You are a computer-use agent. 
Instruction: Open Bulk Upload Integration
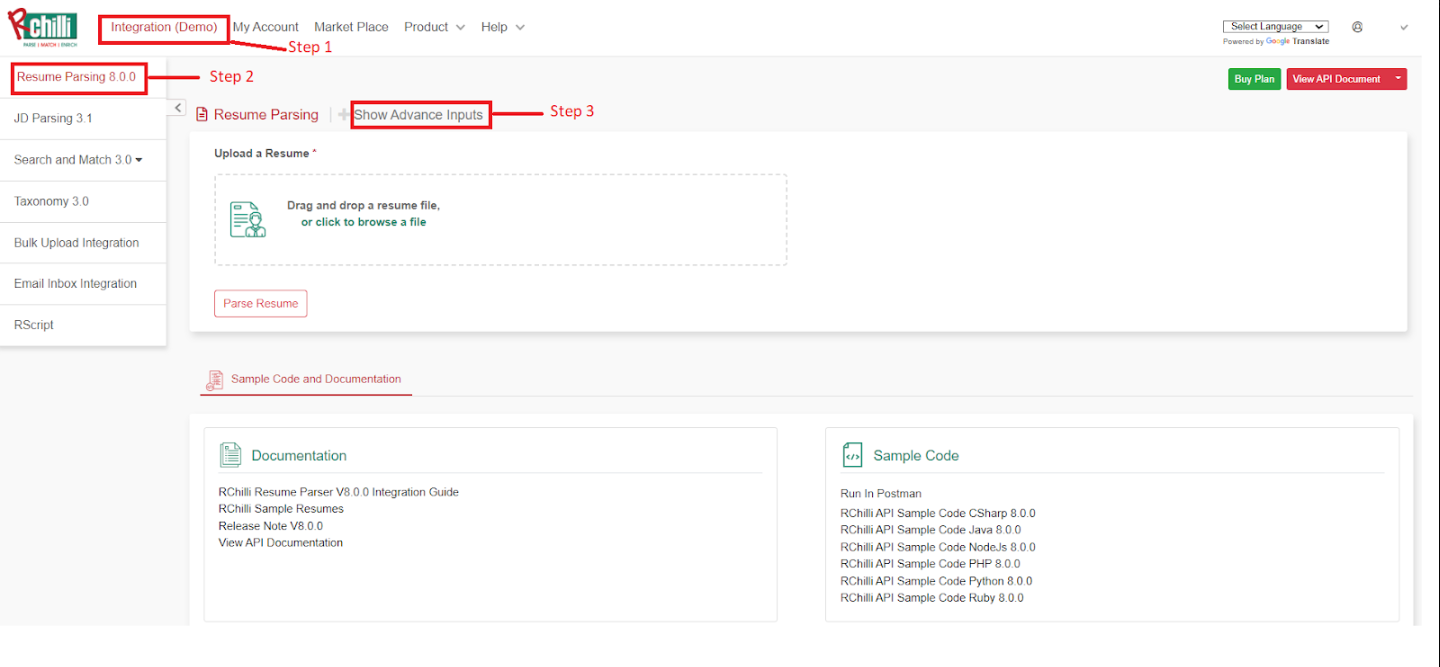(76, 243)
